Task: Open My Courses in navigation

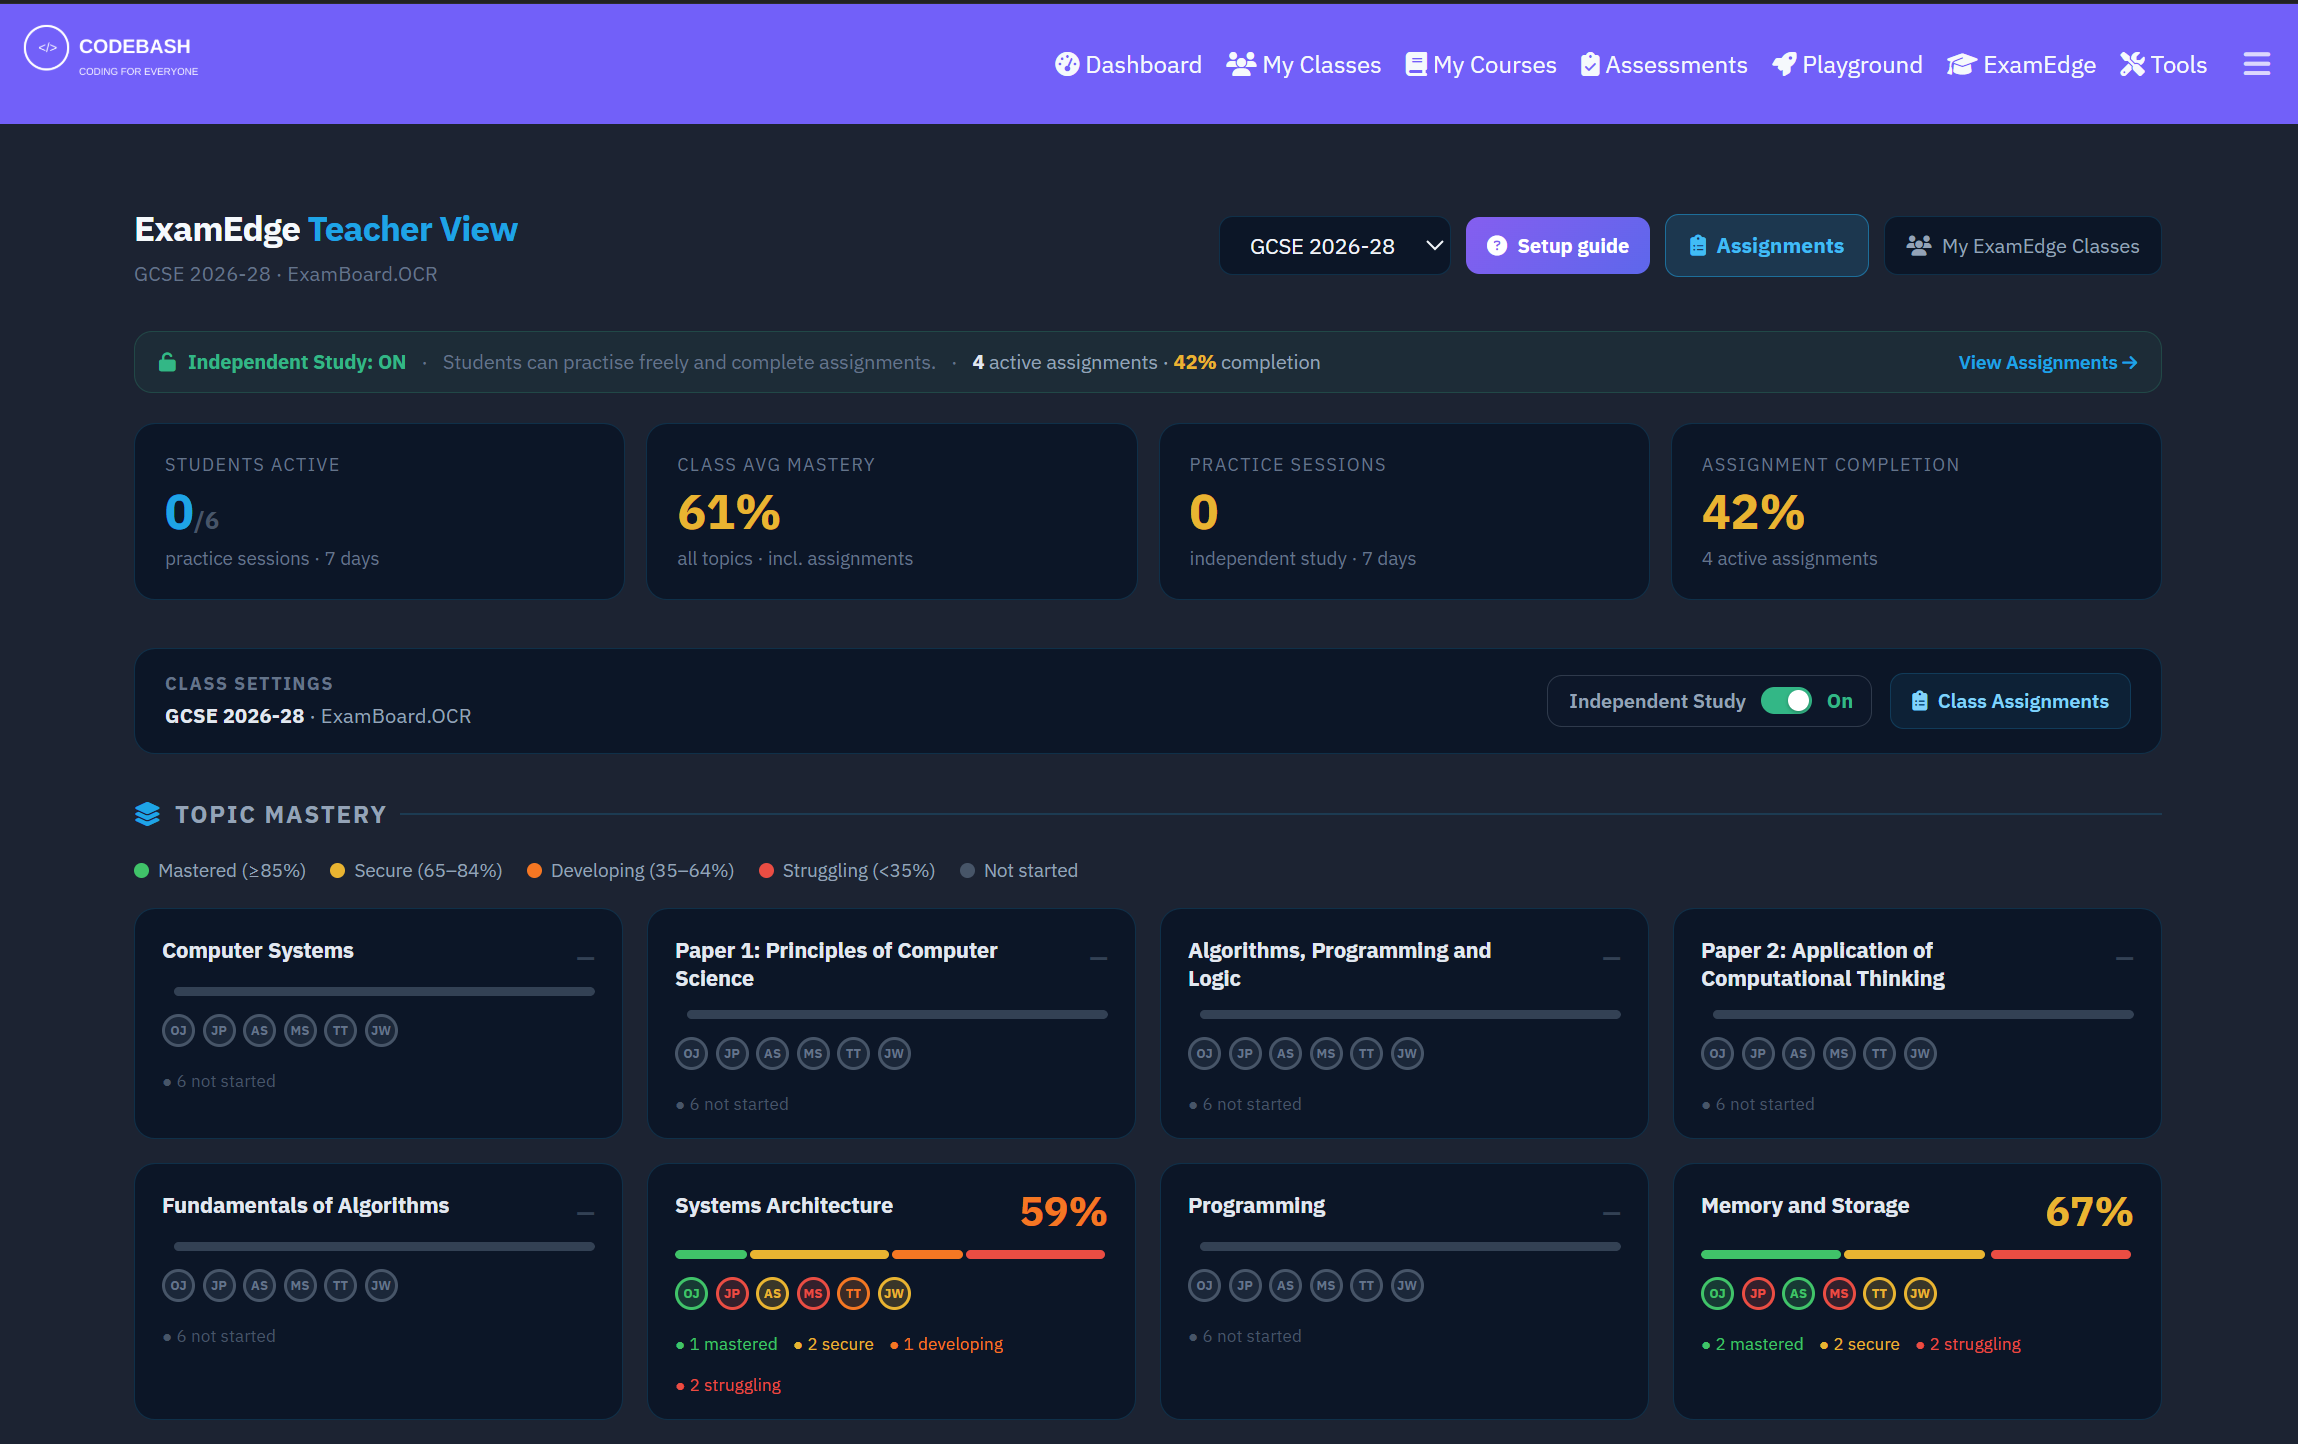Action: click(x=1481, y=65)
